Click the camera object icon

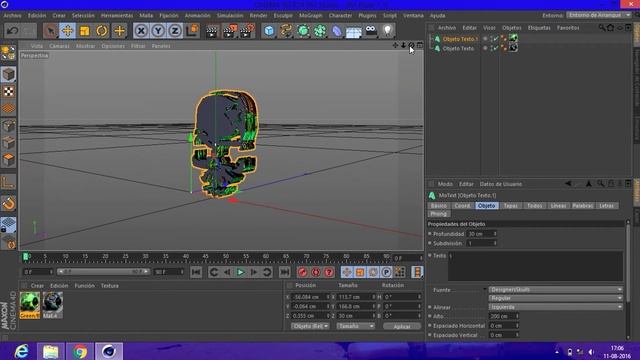(371, 30)
